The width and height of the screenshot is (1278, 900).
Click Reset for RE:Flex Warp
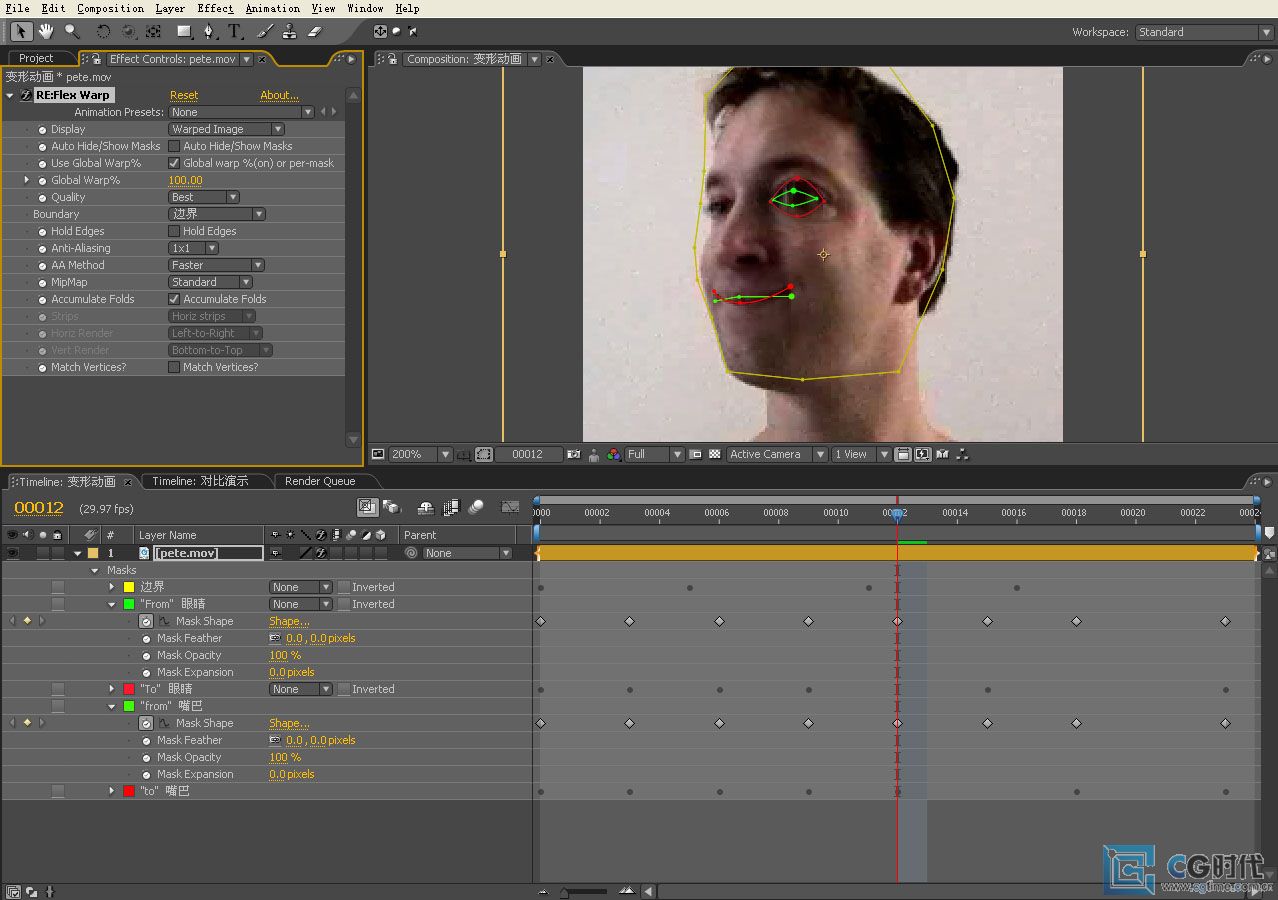pyautogui.click(x=184, y=96)
